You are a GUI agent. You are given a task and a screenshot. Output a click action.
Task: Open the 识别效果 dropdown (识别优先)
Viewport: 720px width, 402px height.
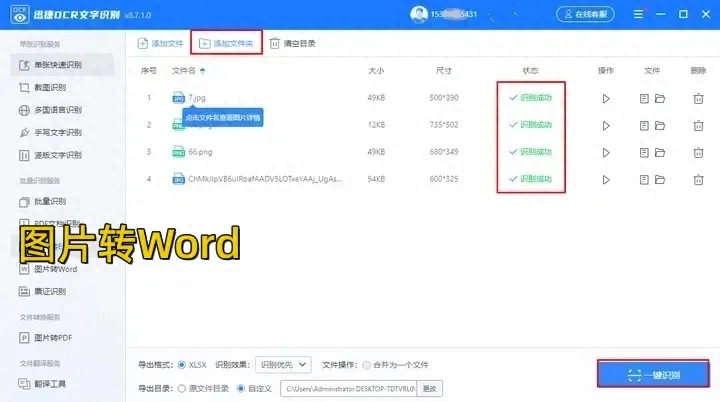click(283, 365)
